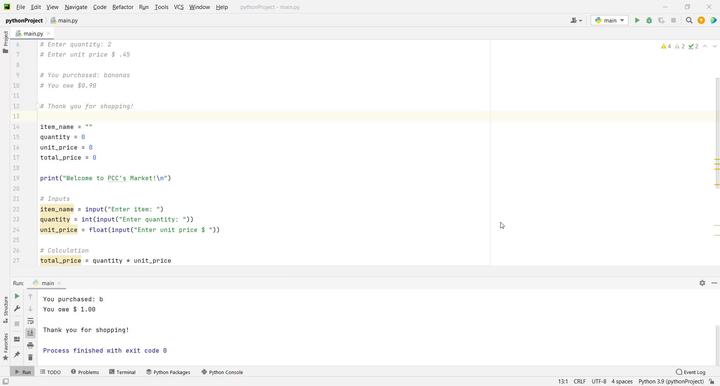Open the View menu
Viewport: 720px width, 386px height.
point(52,7)
